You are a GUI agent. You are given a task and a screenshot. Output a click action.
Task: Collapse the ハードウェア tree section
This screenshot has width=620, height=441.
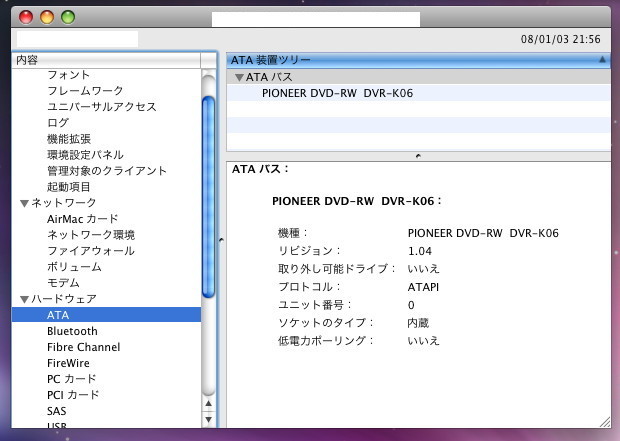24,299
